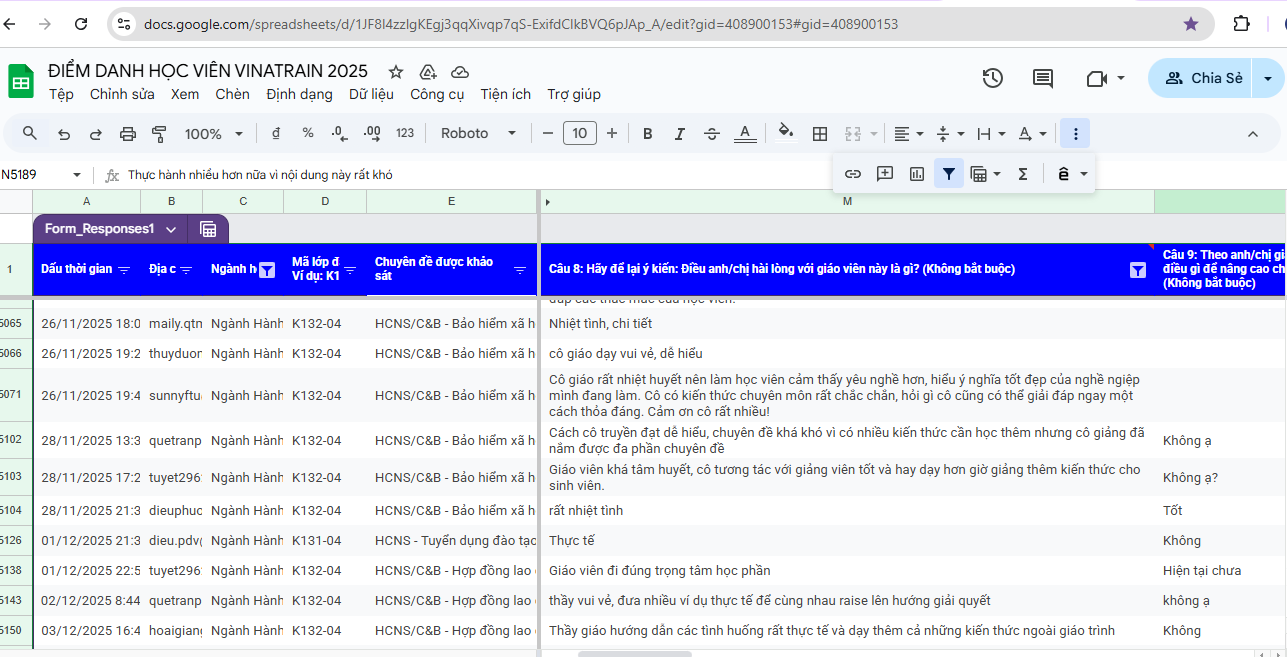Open the Dữ liệu menu
1287x657 pixels.
tap(371, 94)
